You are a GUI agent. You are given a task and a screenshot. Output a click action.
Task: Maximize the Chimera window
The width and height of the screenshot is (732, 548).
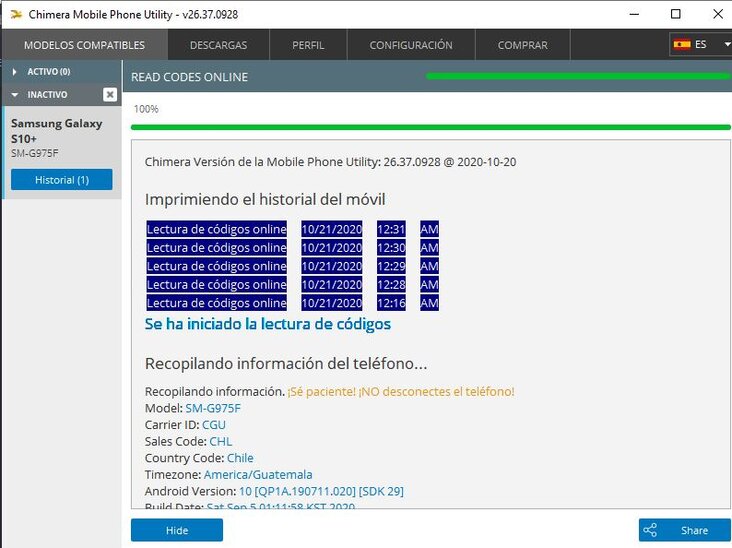(676, 14)
